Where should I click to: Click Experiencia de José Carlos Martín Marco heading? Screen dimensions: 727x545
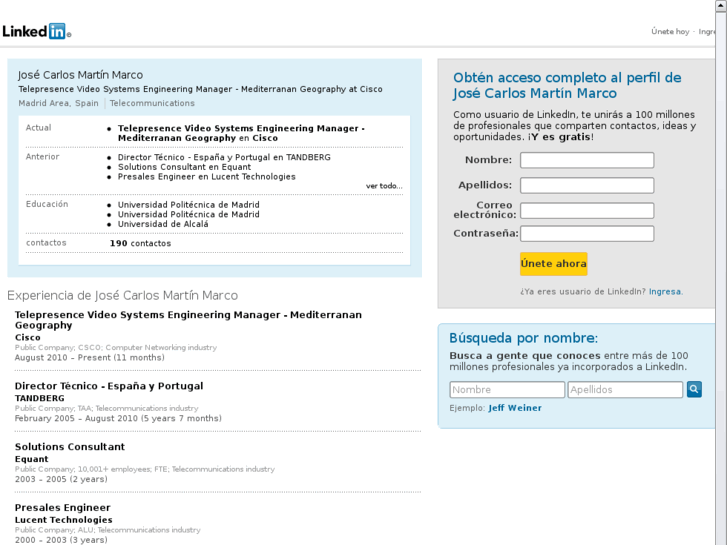pyautogui.click(x=122, y=295)
